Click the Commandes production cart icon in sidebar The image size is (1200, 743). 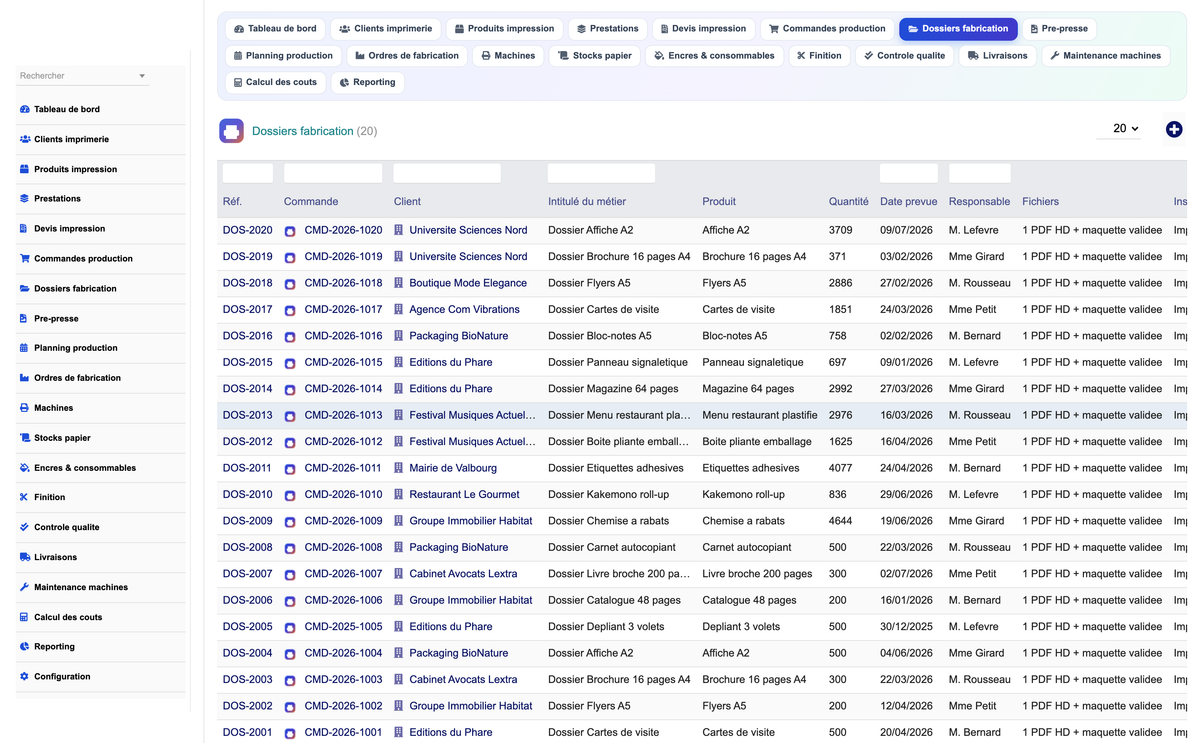coord(24,258)
